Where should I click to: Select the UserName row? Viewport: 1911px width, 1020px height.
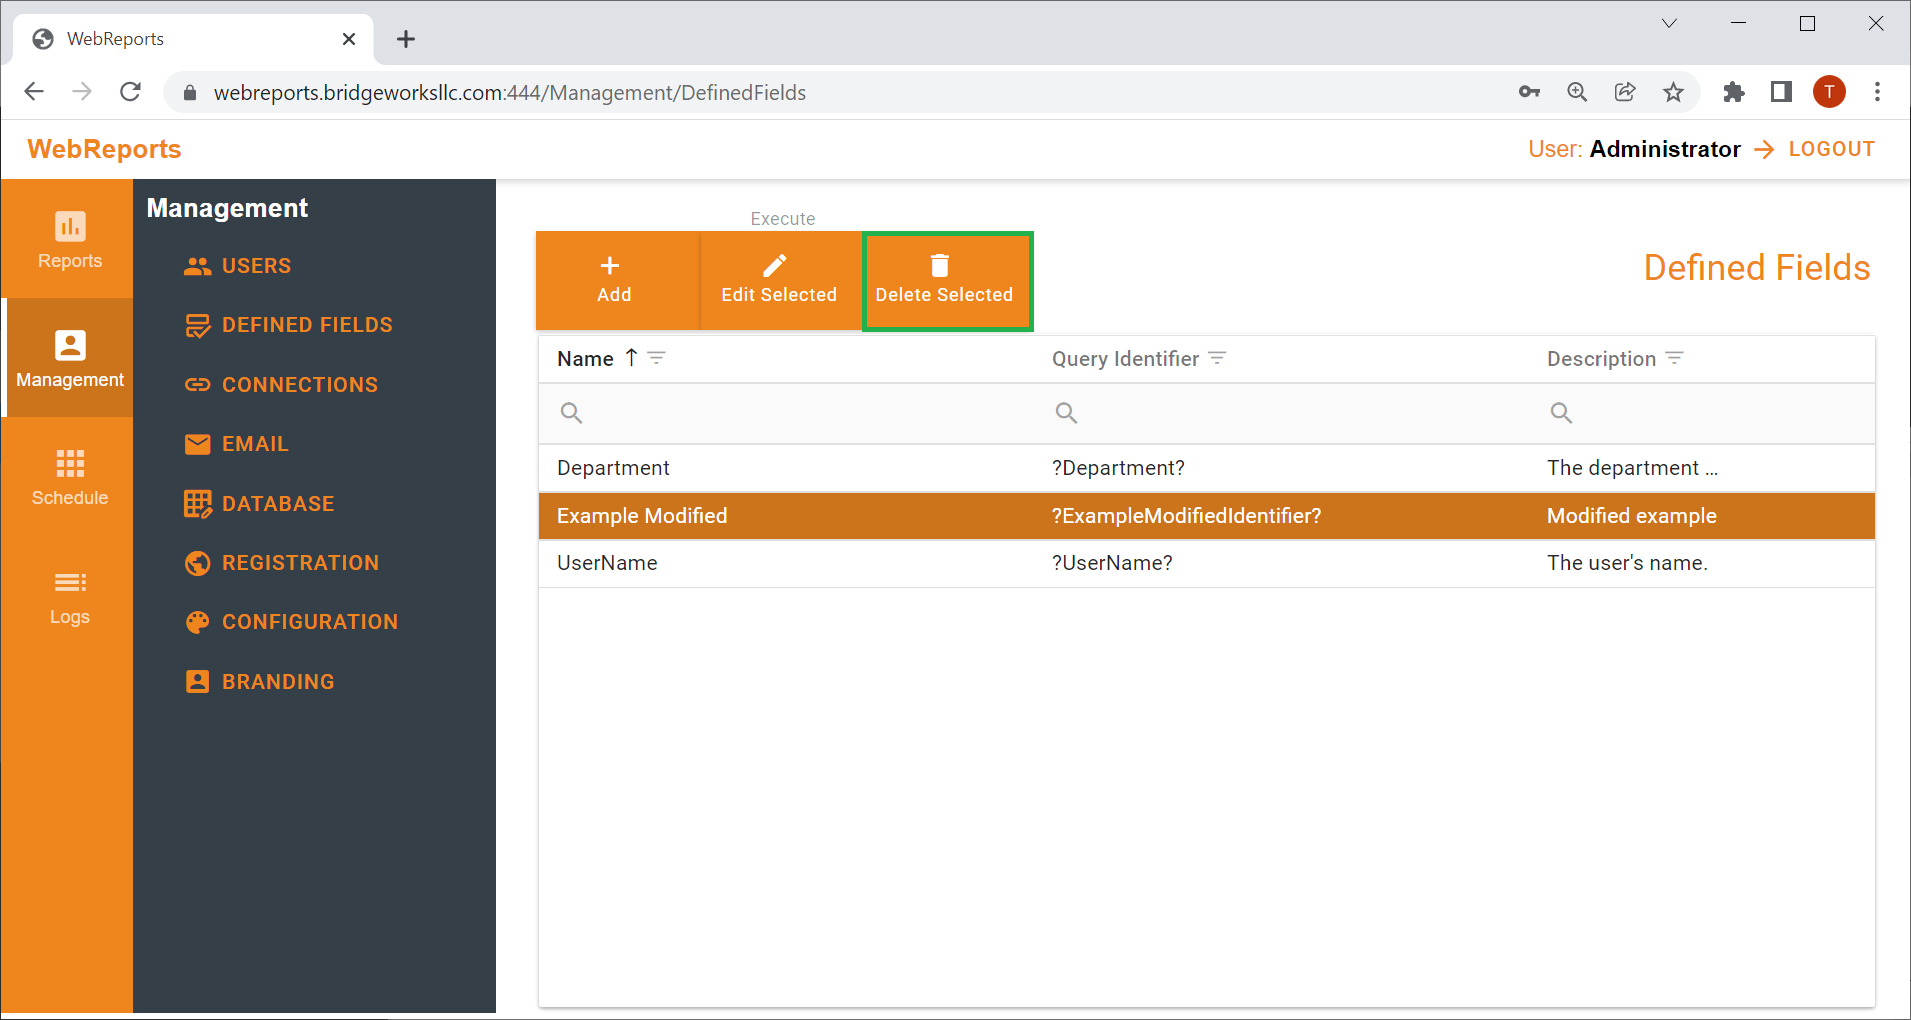tap(1206, 563)
